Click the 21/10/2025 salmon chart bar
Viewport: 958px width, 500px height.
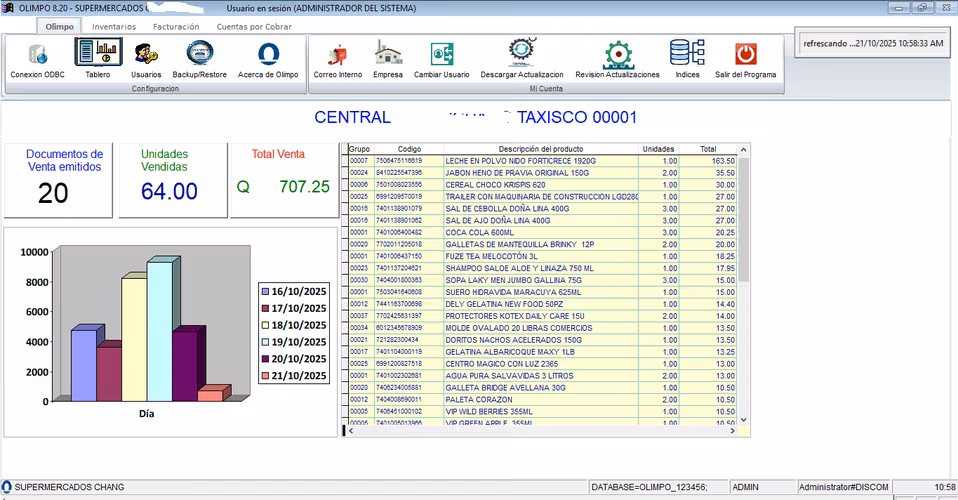(211, 395)
